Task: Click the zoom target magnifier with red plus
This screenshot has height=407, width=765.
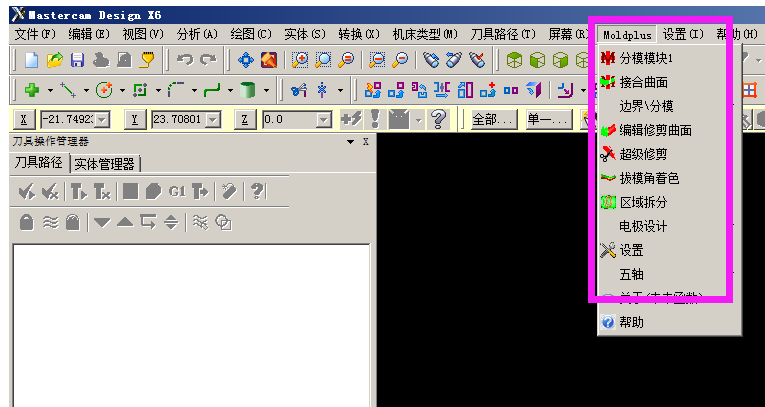Action: pos(300,60)
